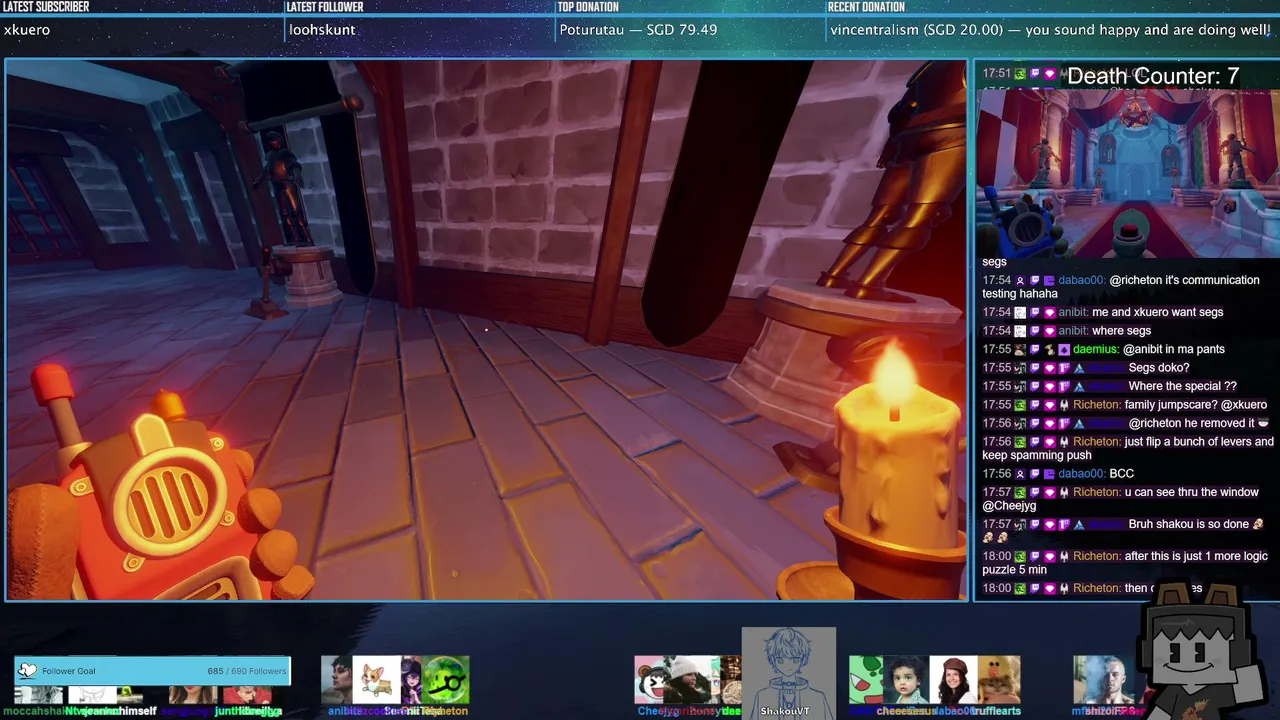Click the blue triangle badge before 'Segs doko?'
The height and width of the screenshot is (720, 1280).
click(1078, 368)
